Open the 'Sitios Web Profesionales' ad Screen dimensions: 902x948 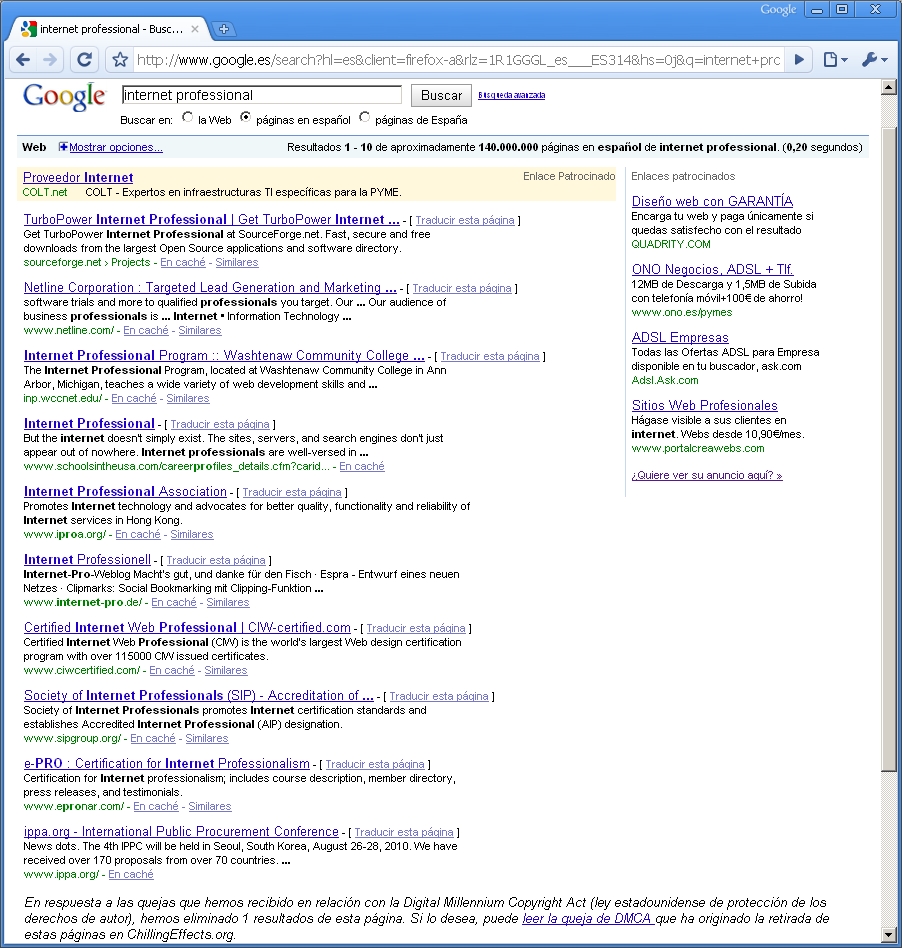click(704, 405)
